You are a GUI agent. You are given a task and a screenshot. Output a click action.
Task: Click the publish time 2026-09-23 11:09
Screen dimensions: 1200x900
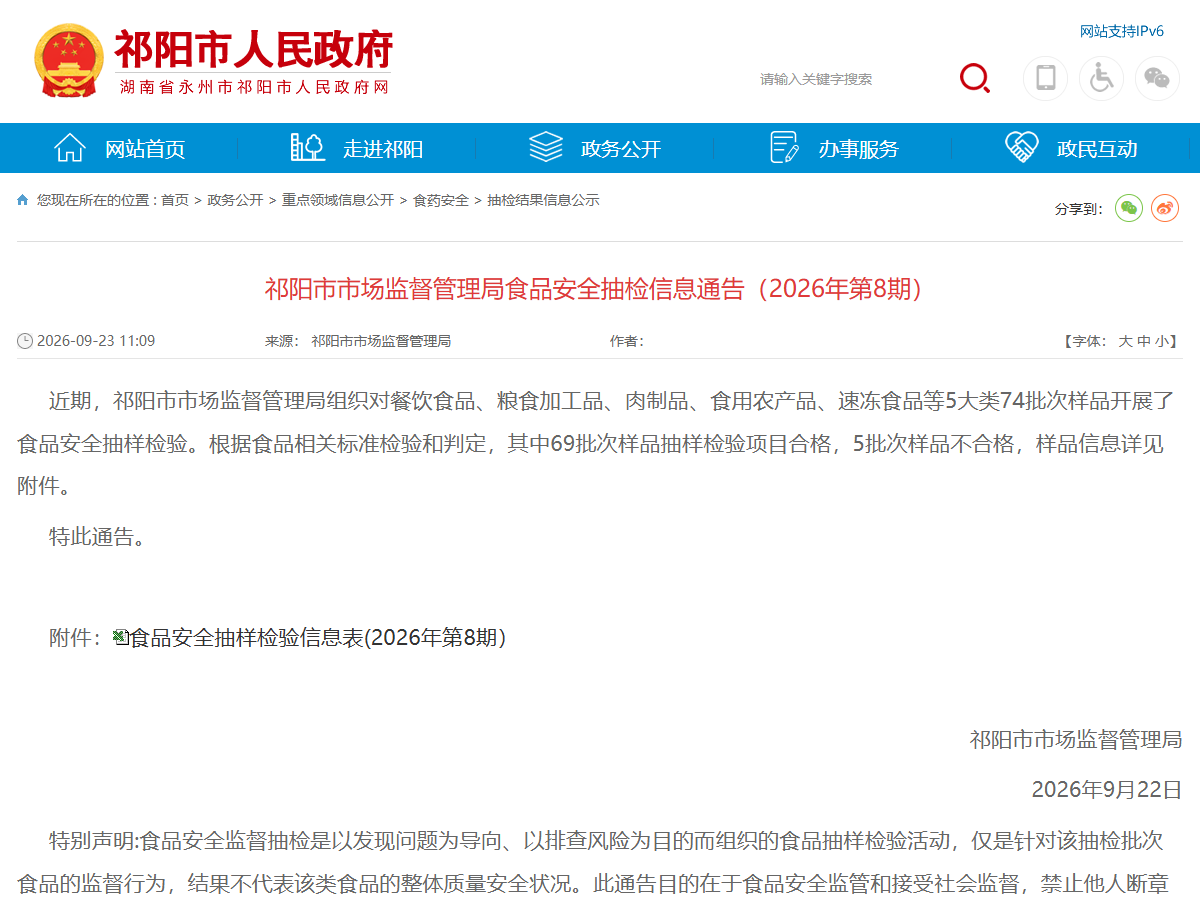click(96, 341)
